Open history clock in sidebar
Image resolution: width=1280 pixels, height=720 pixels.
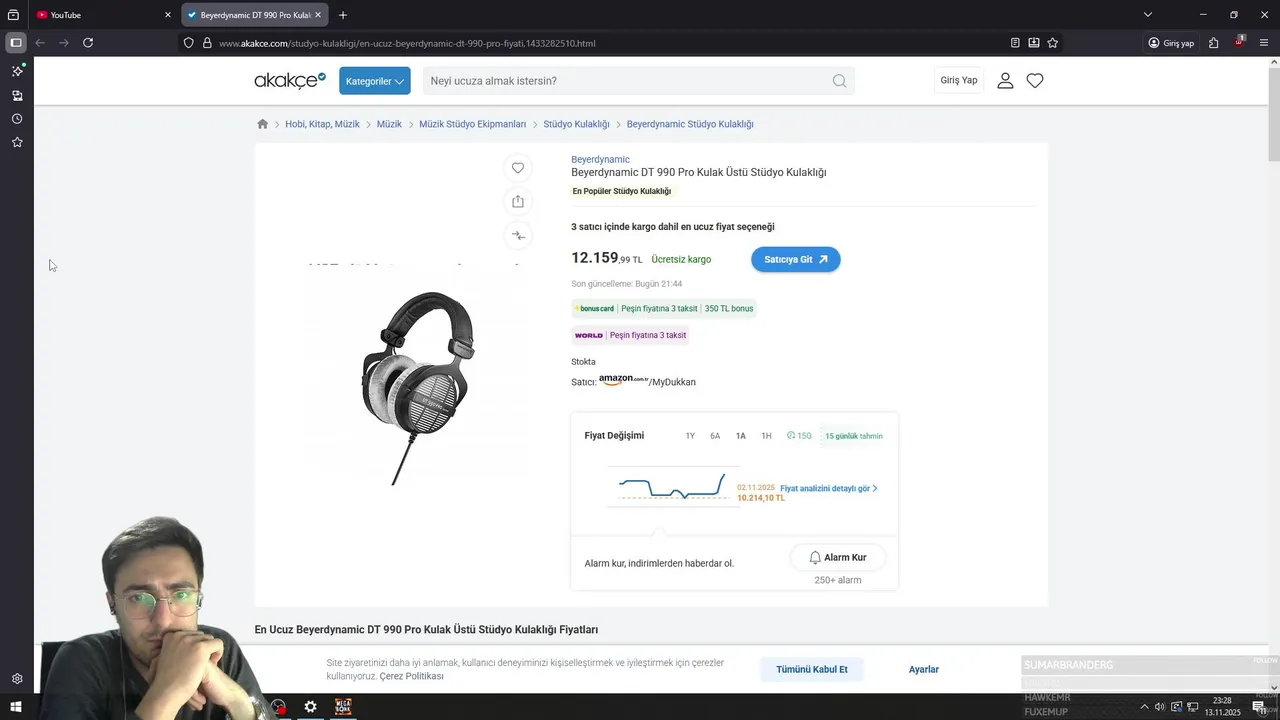[17, 119]
